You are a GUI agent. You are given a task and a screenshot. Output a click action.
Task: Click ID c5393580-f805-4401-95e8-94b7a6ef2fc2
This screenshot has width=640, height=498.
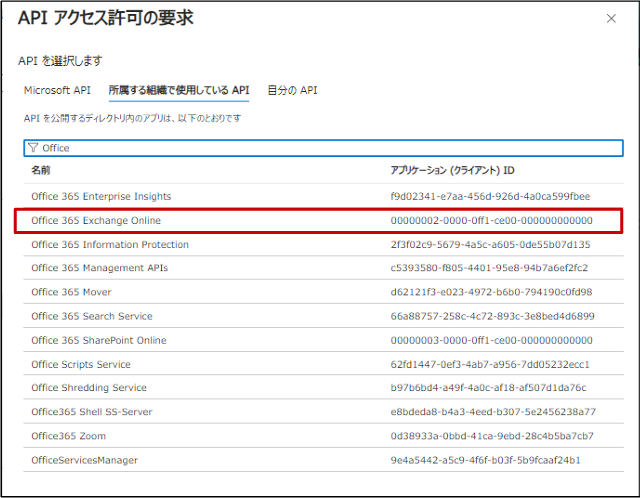coord(489,268)
